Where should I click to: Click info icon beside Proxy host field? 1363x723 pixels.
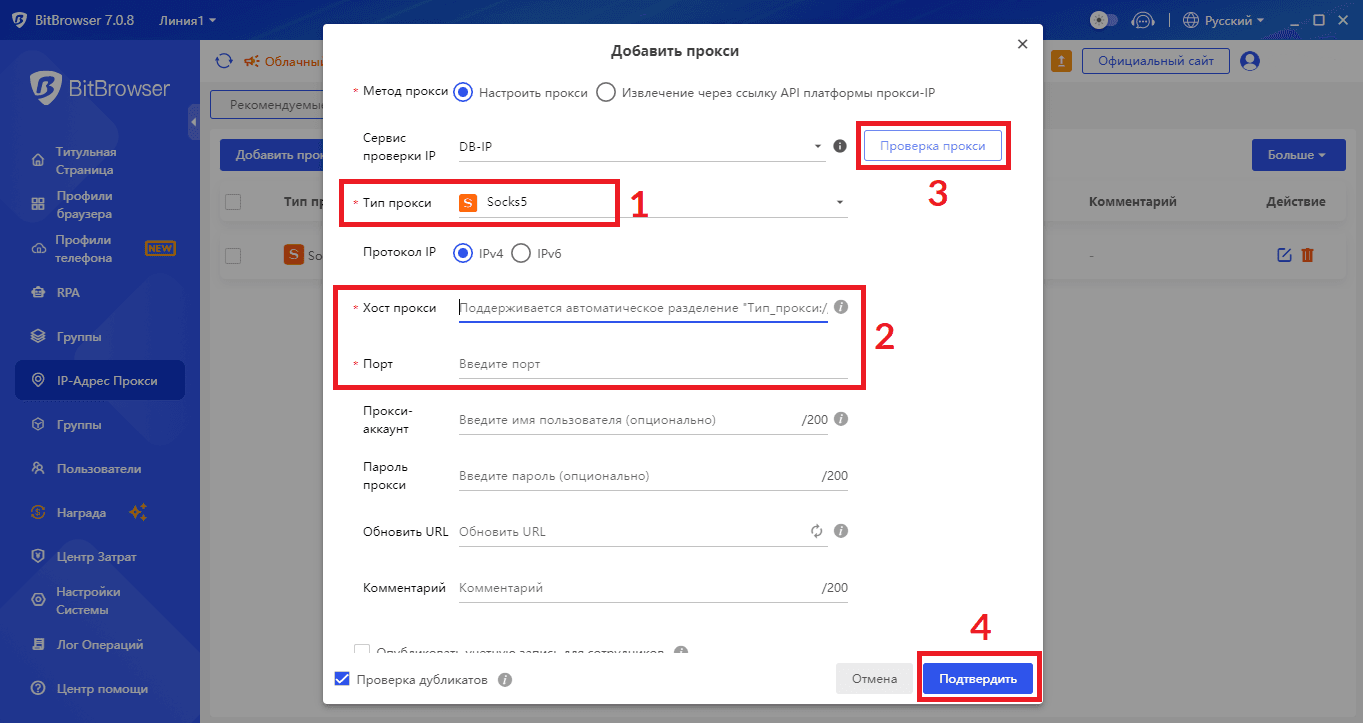coord(841,307)
